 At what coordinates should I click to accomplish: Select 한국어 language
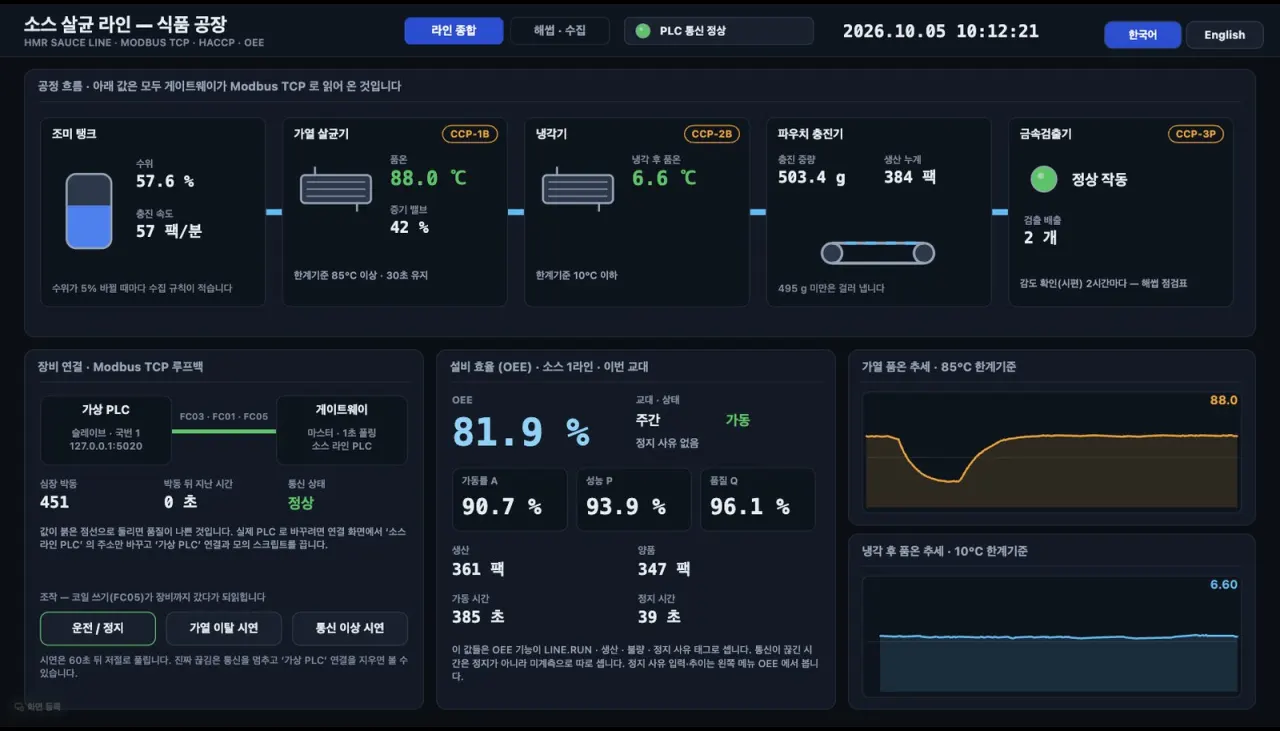(1143, 35)
